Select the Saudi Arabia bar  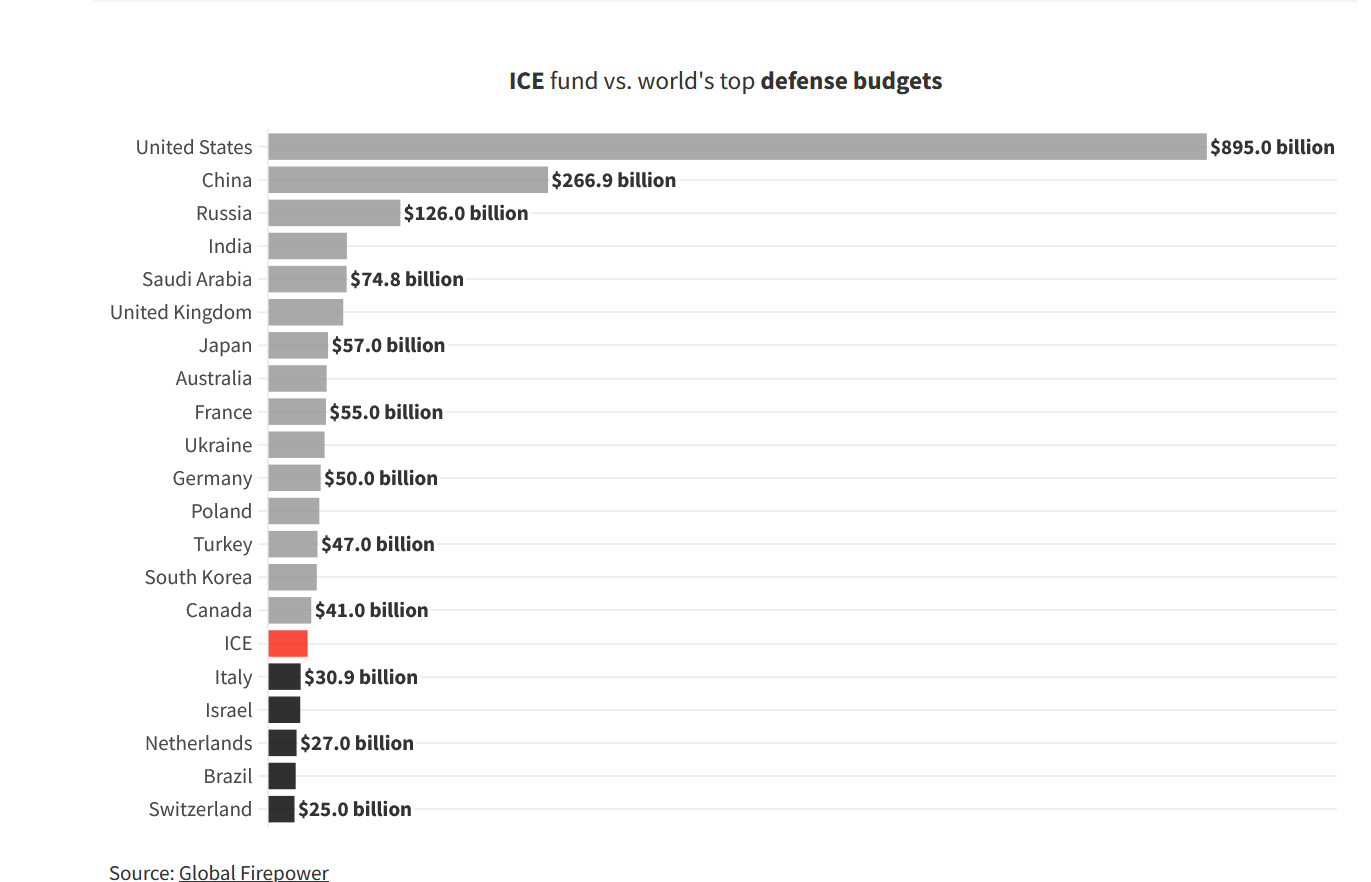pos(308,279)
